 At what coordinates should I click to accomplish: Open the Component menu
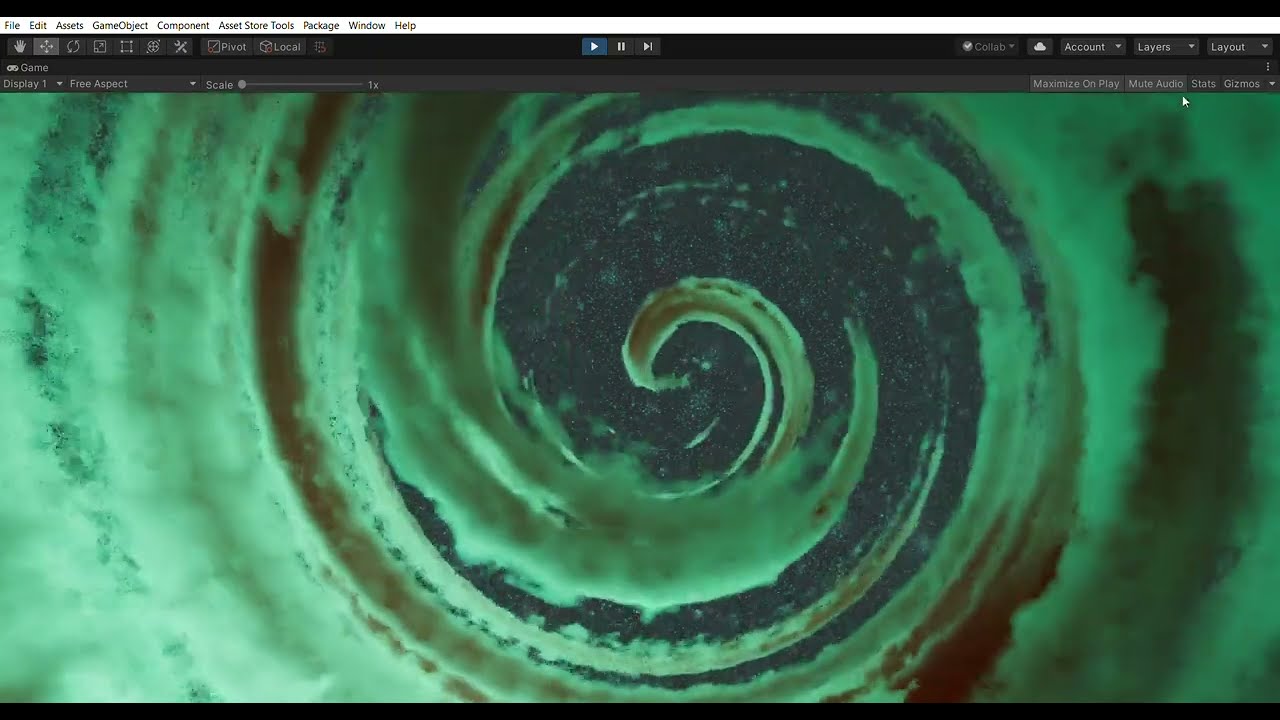(x=183, y=25)
